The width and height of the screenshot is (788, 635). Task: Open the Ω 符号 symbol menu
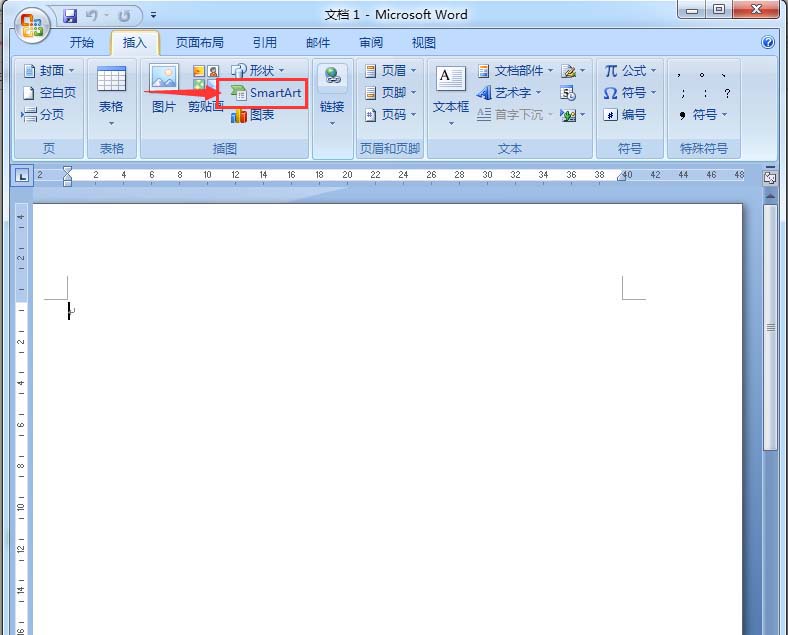[630, 93]
